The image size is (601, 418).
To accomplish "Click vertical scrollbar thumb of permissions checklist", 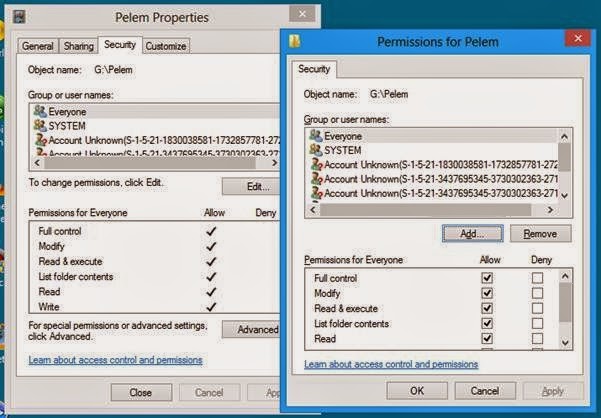I will 565,303.
